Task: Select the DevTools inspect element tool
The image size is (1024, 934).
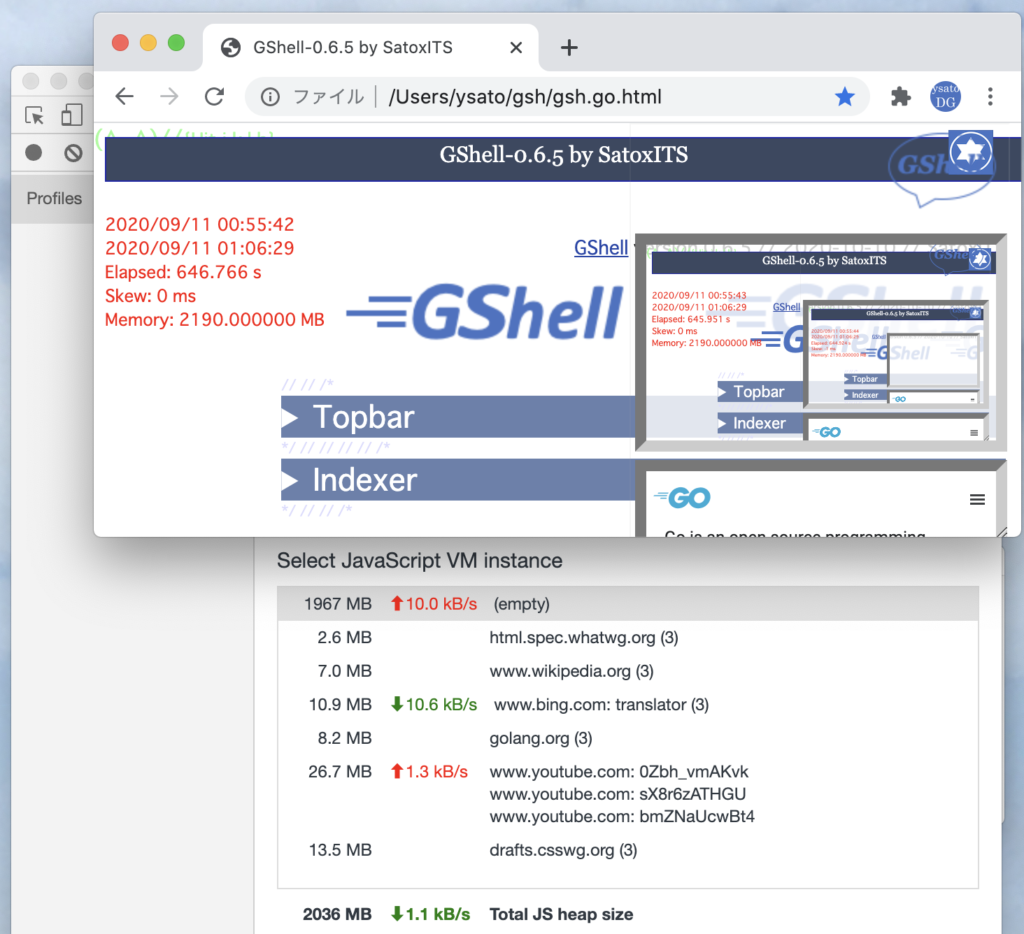Action: pyautogui.click(x=35, y=116)
